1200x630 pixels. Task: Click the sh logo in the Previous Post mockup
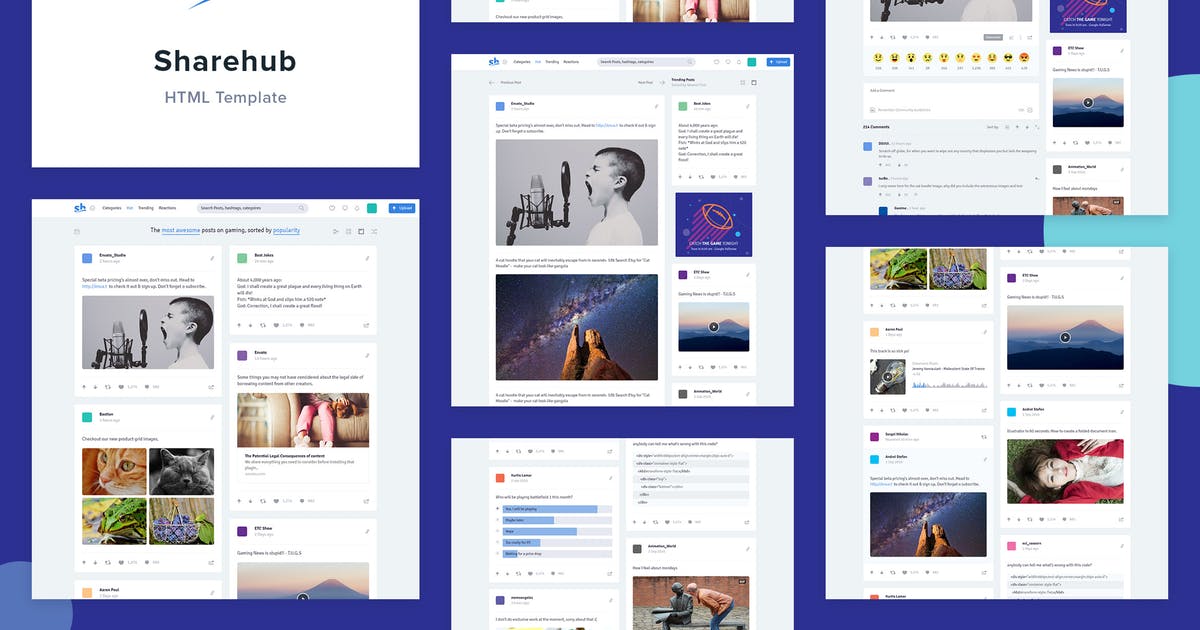coord(493,62)
